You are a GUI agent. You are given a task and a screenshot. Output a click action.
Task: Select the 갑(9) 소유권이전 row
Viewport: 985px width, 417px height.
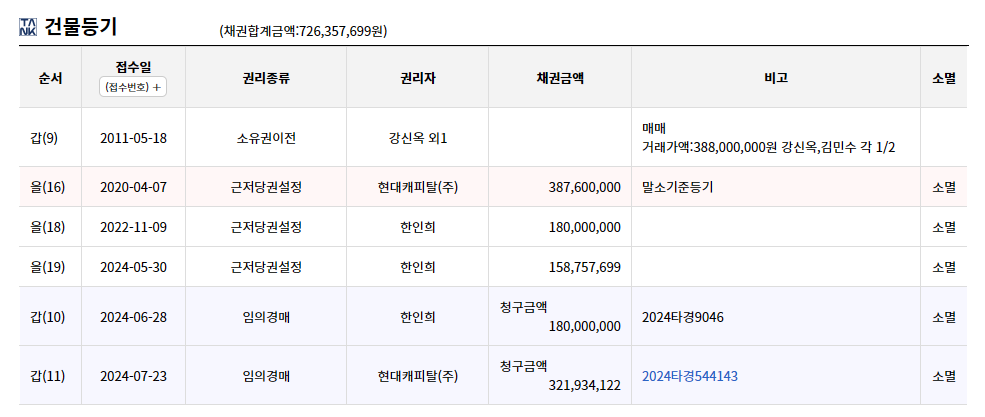(x=493, y=138)
